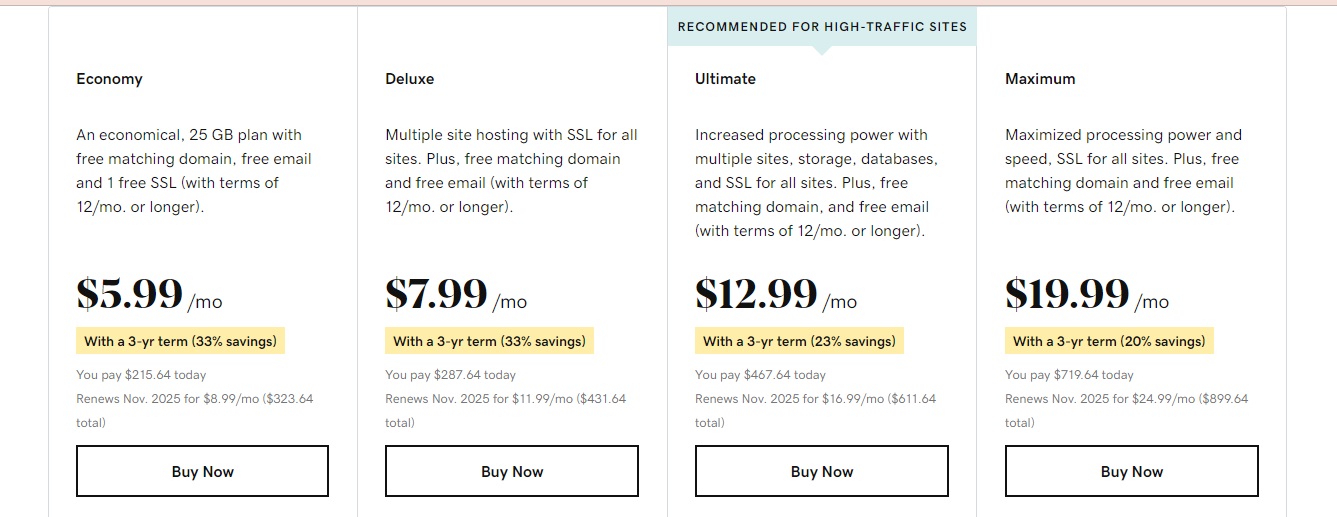Click the Ultimate plan name
The height and width of the screenshot is (517, 1337).
click(x=725, y=79)
